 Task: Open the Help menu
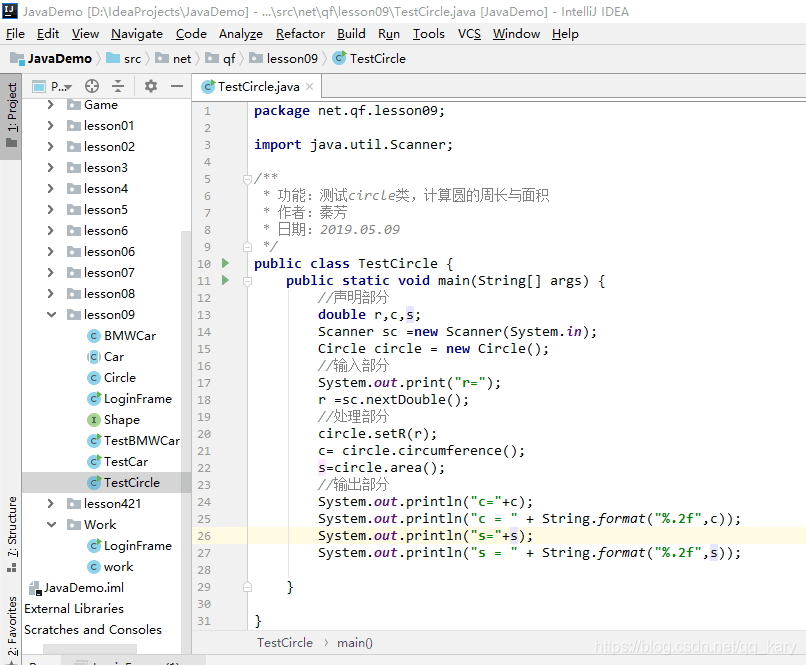[565, 34]
